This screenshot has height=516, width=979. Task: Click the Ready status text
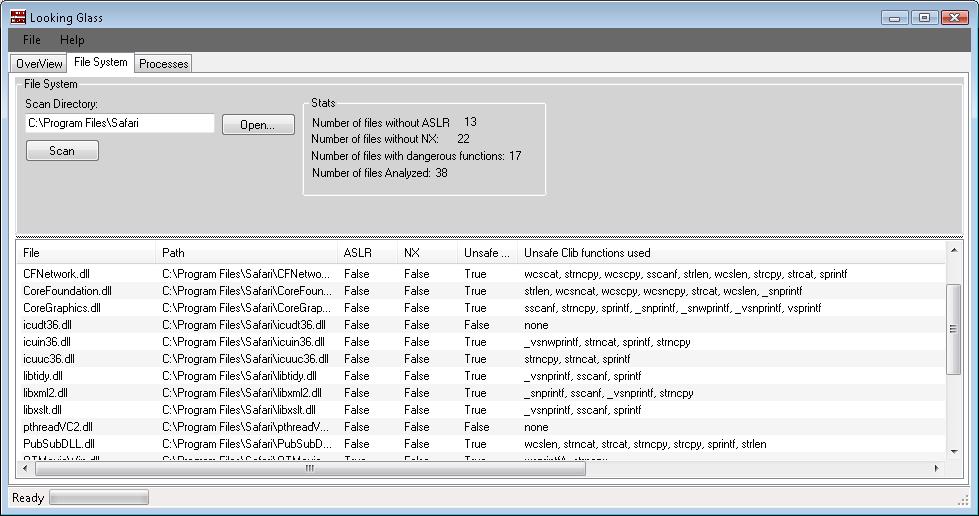click(28, 498)
